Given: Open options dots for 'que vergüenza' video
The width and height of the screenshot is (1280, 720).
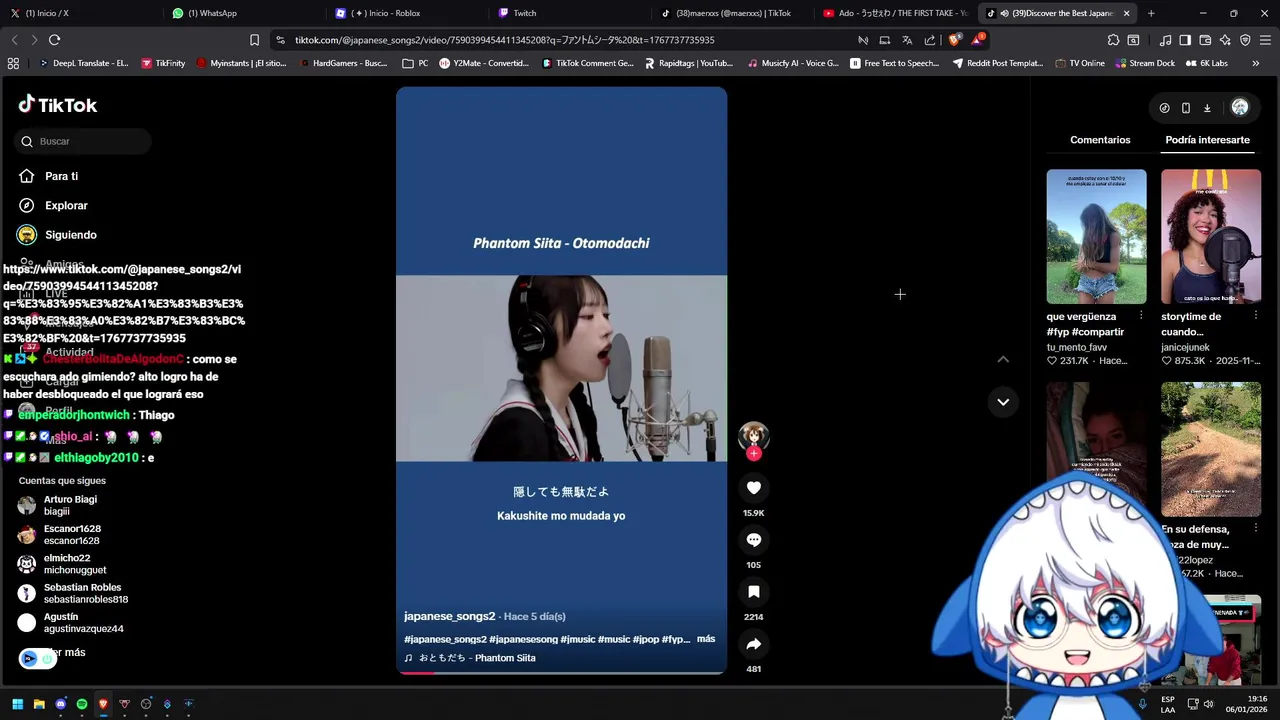Looking at the screenshot, I should pyautogui.click(x=1141, y=315).
